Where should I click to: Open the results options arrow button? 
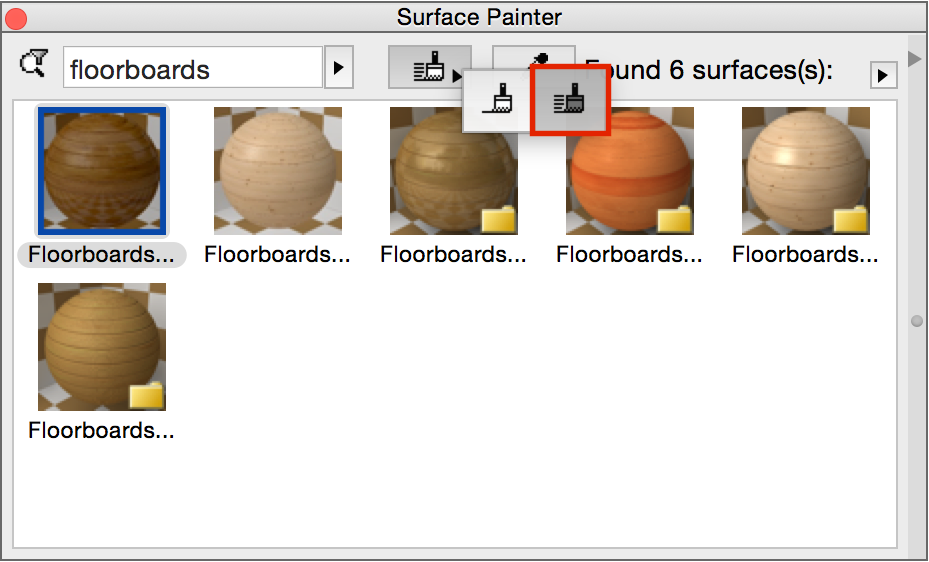tap(882, 75)
